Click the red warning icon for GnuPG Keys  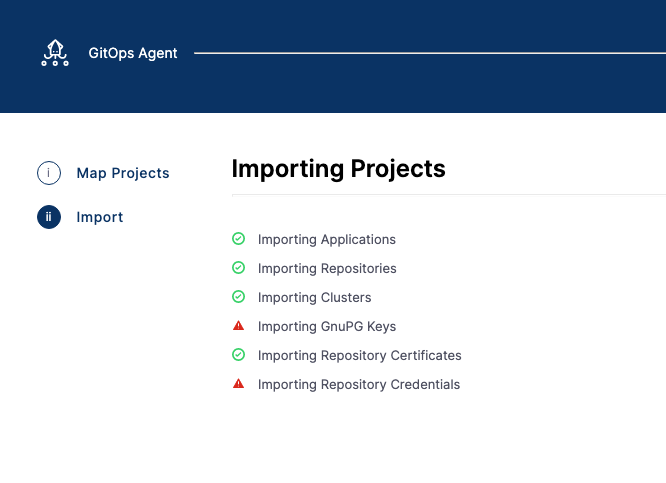click(238, 326)
